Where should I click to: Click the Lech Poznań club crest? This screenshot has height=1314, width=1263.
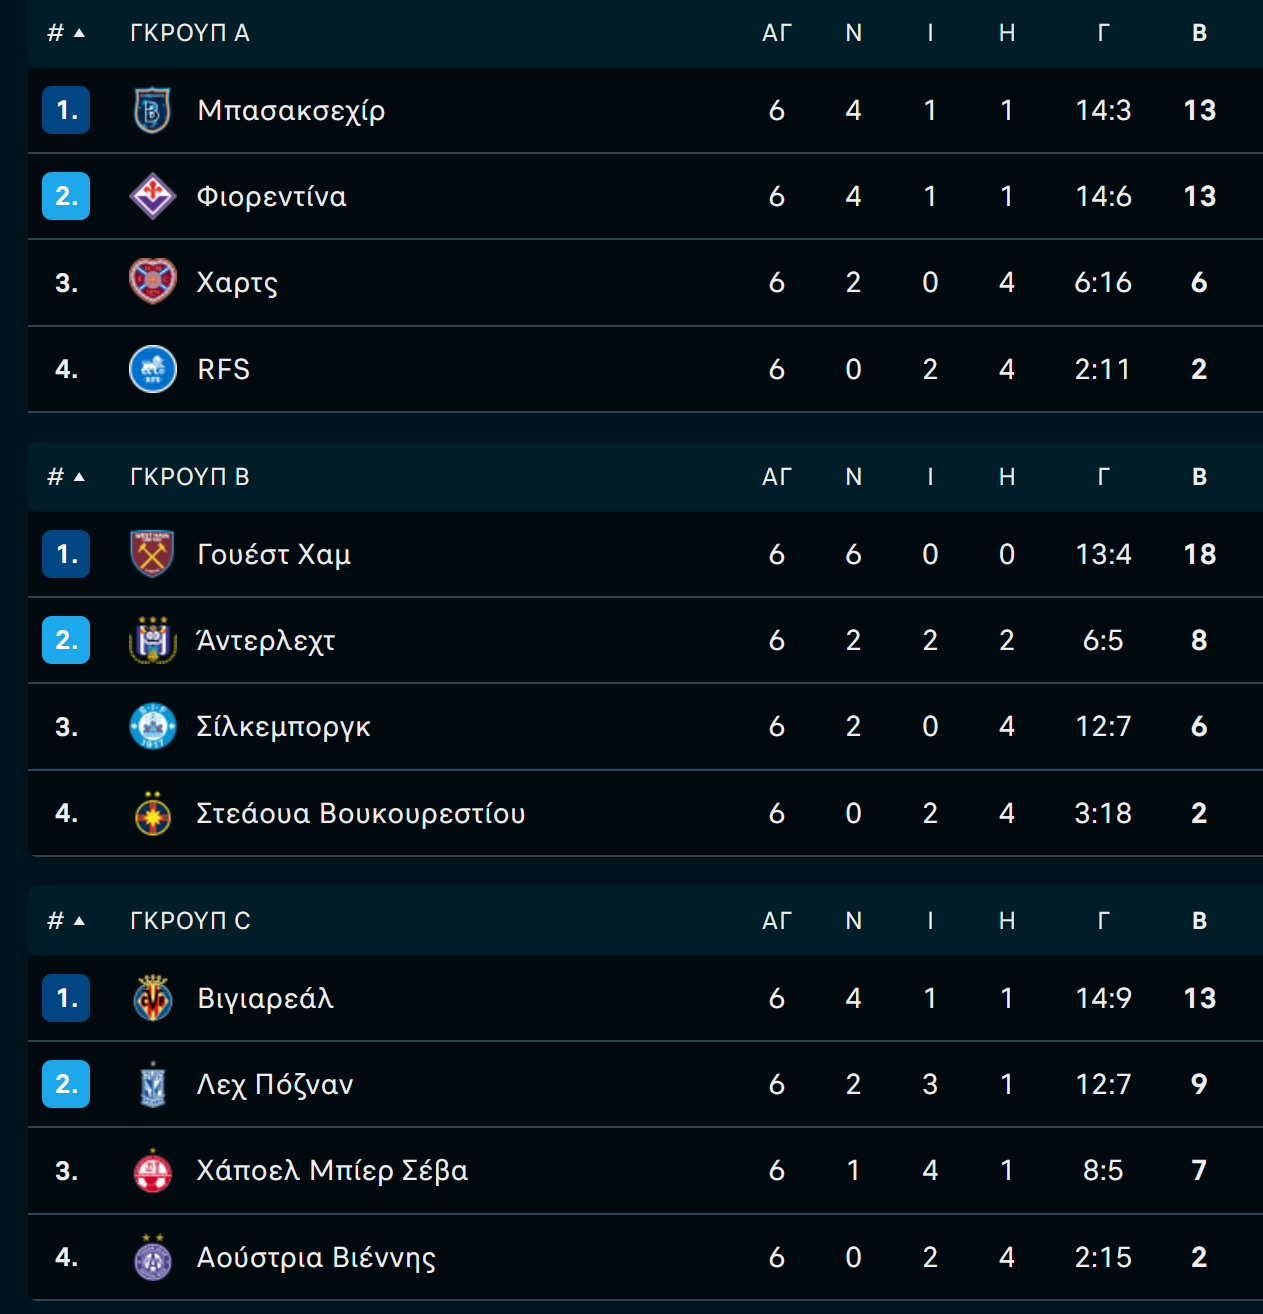pyautogui.click(x=153, y=1084)
